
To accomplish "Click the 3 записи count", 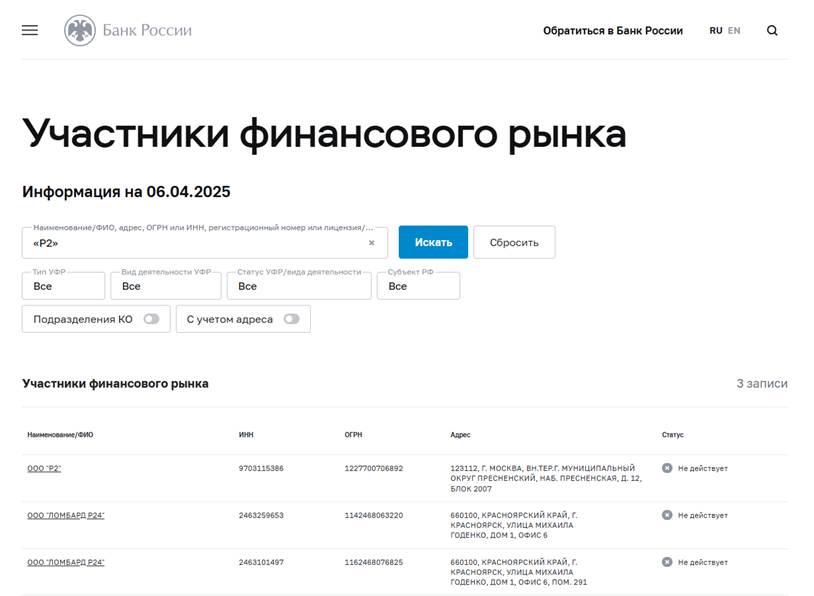I will point(762,384).
